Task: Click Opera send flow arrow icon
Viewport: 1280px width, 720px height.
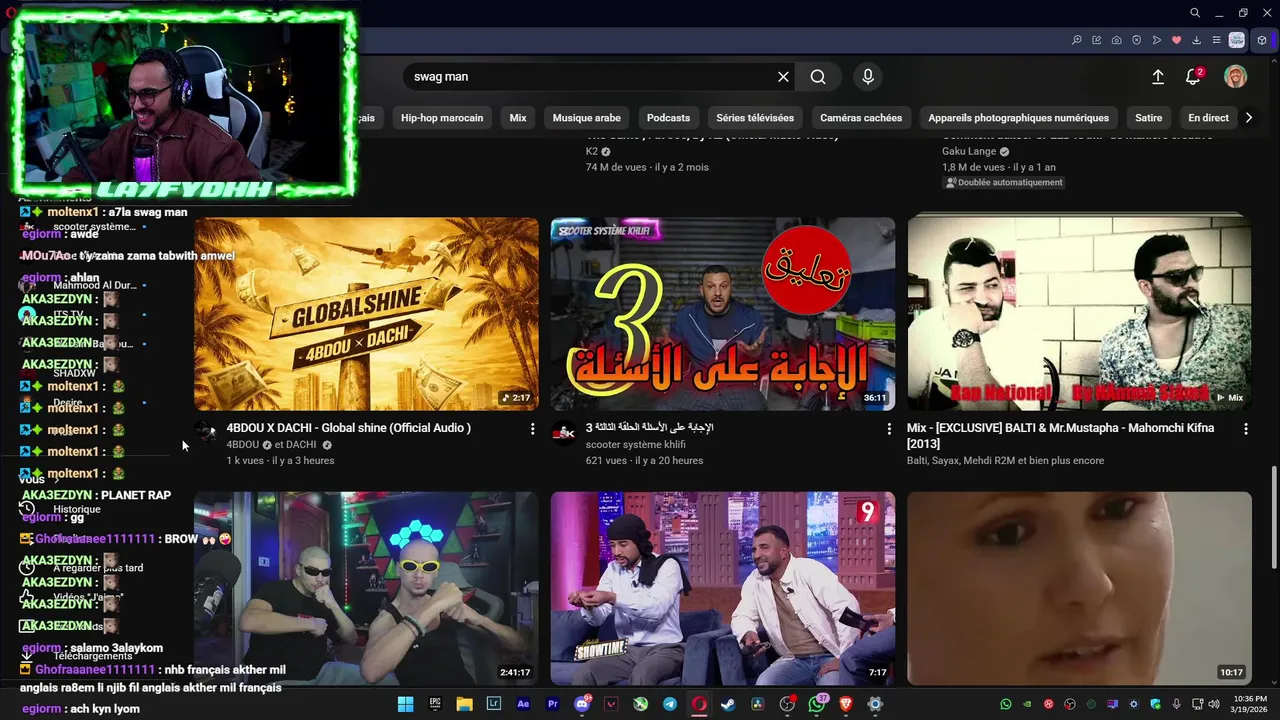Action: pos(1157,40)
